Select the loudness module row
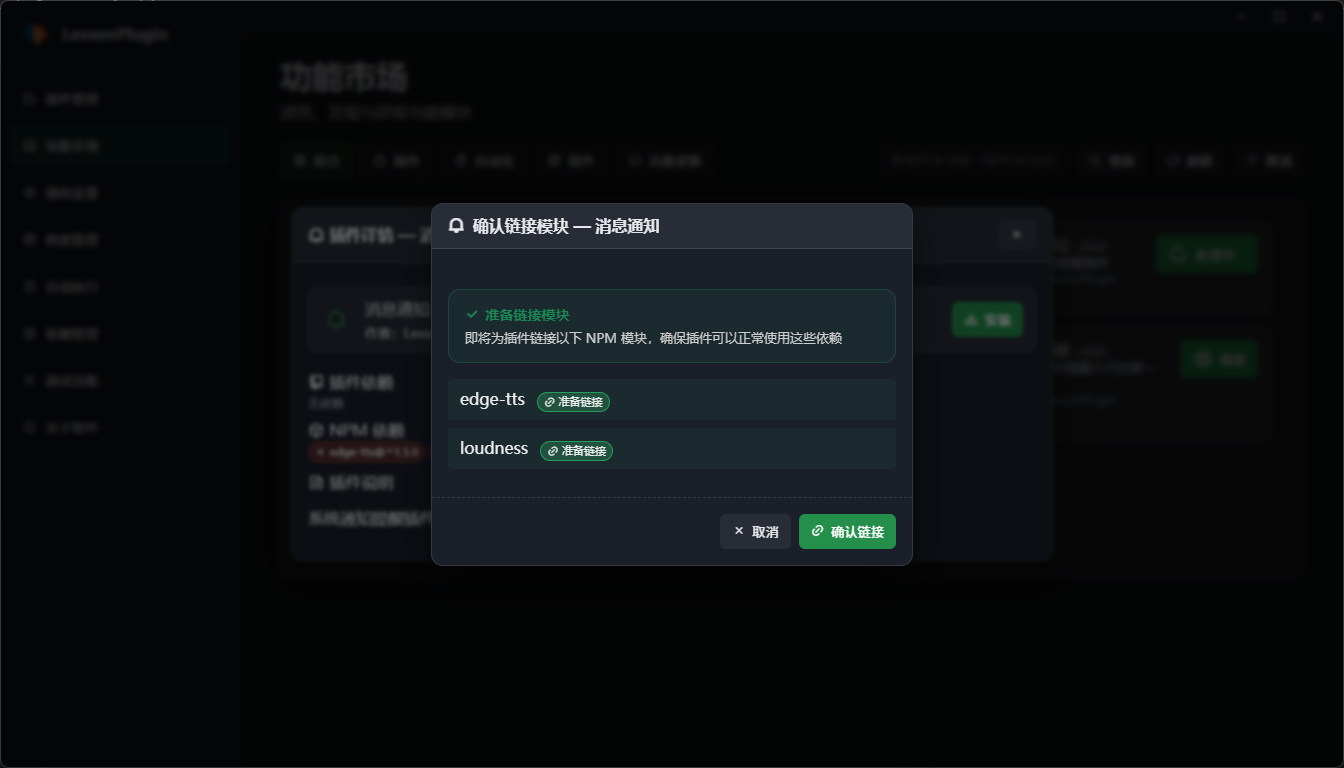The width and height of the screenshot is (1344, 768). point(672,449)
